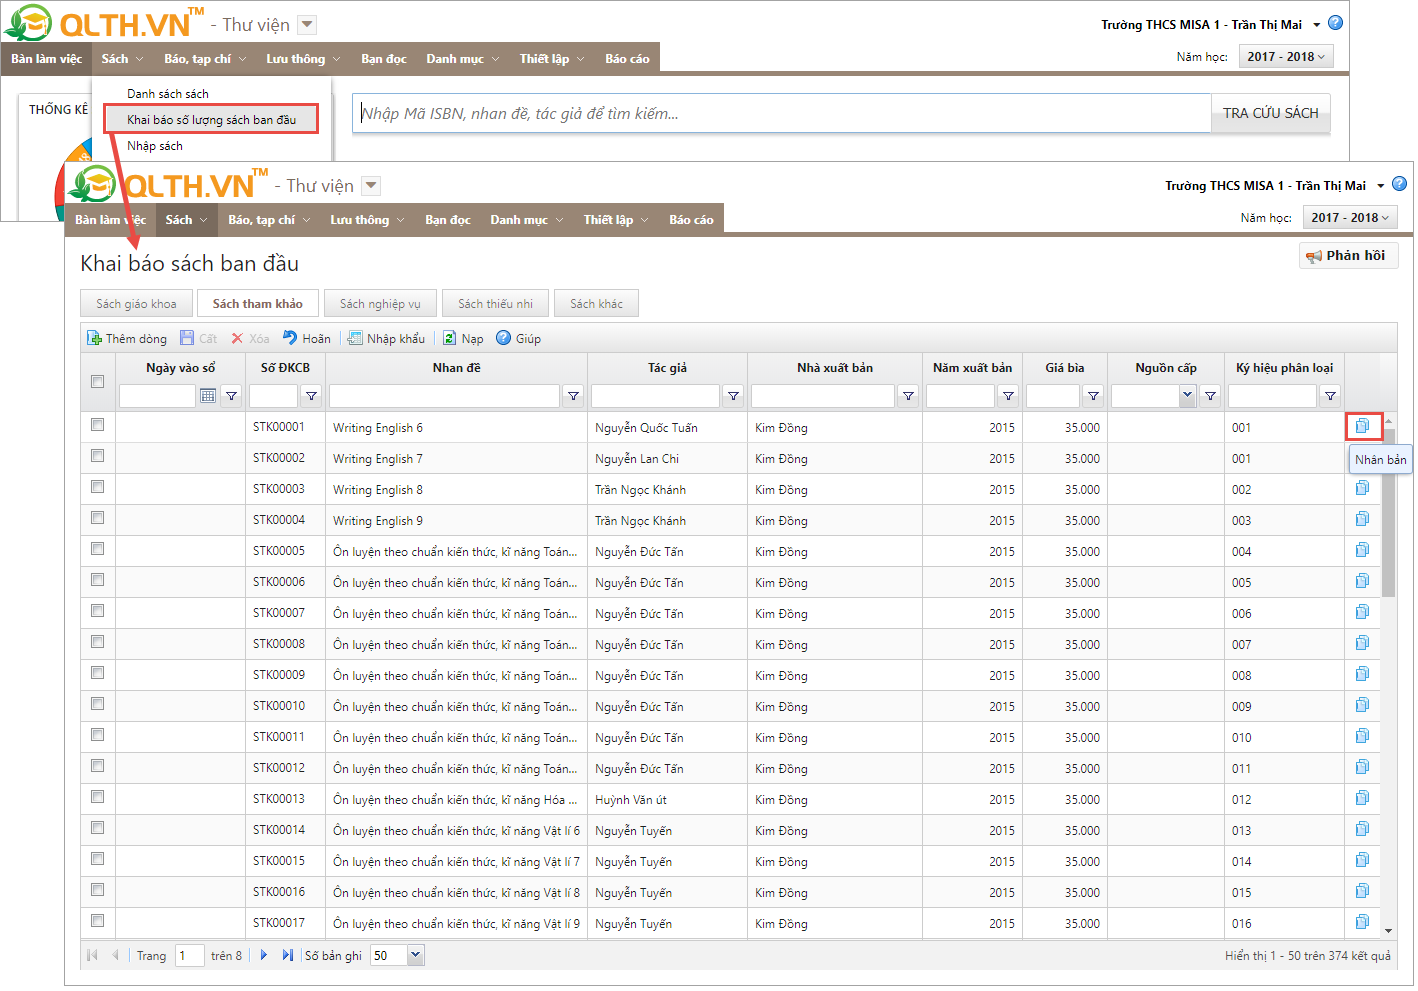Screen dimensions: 1418x991
Task: Click duplicate icon for row STK00001
Action: [x=1362, y=426]
